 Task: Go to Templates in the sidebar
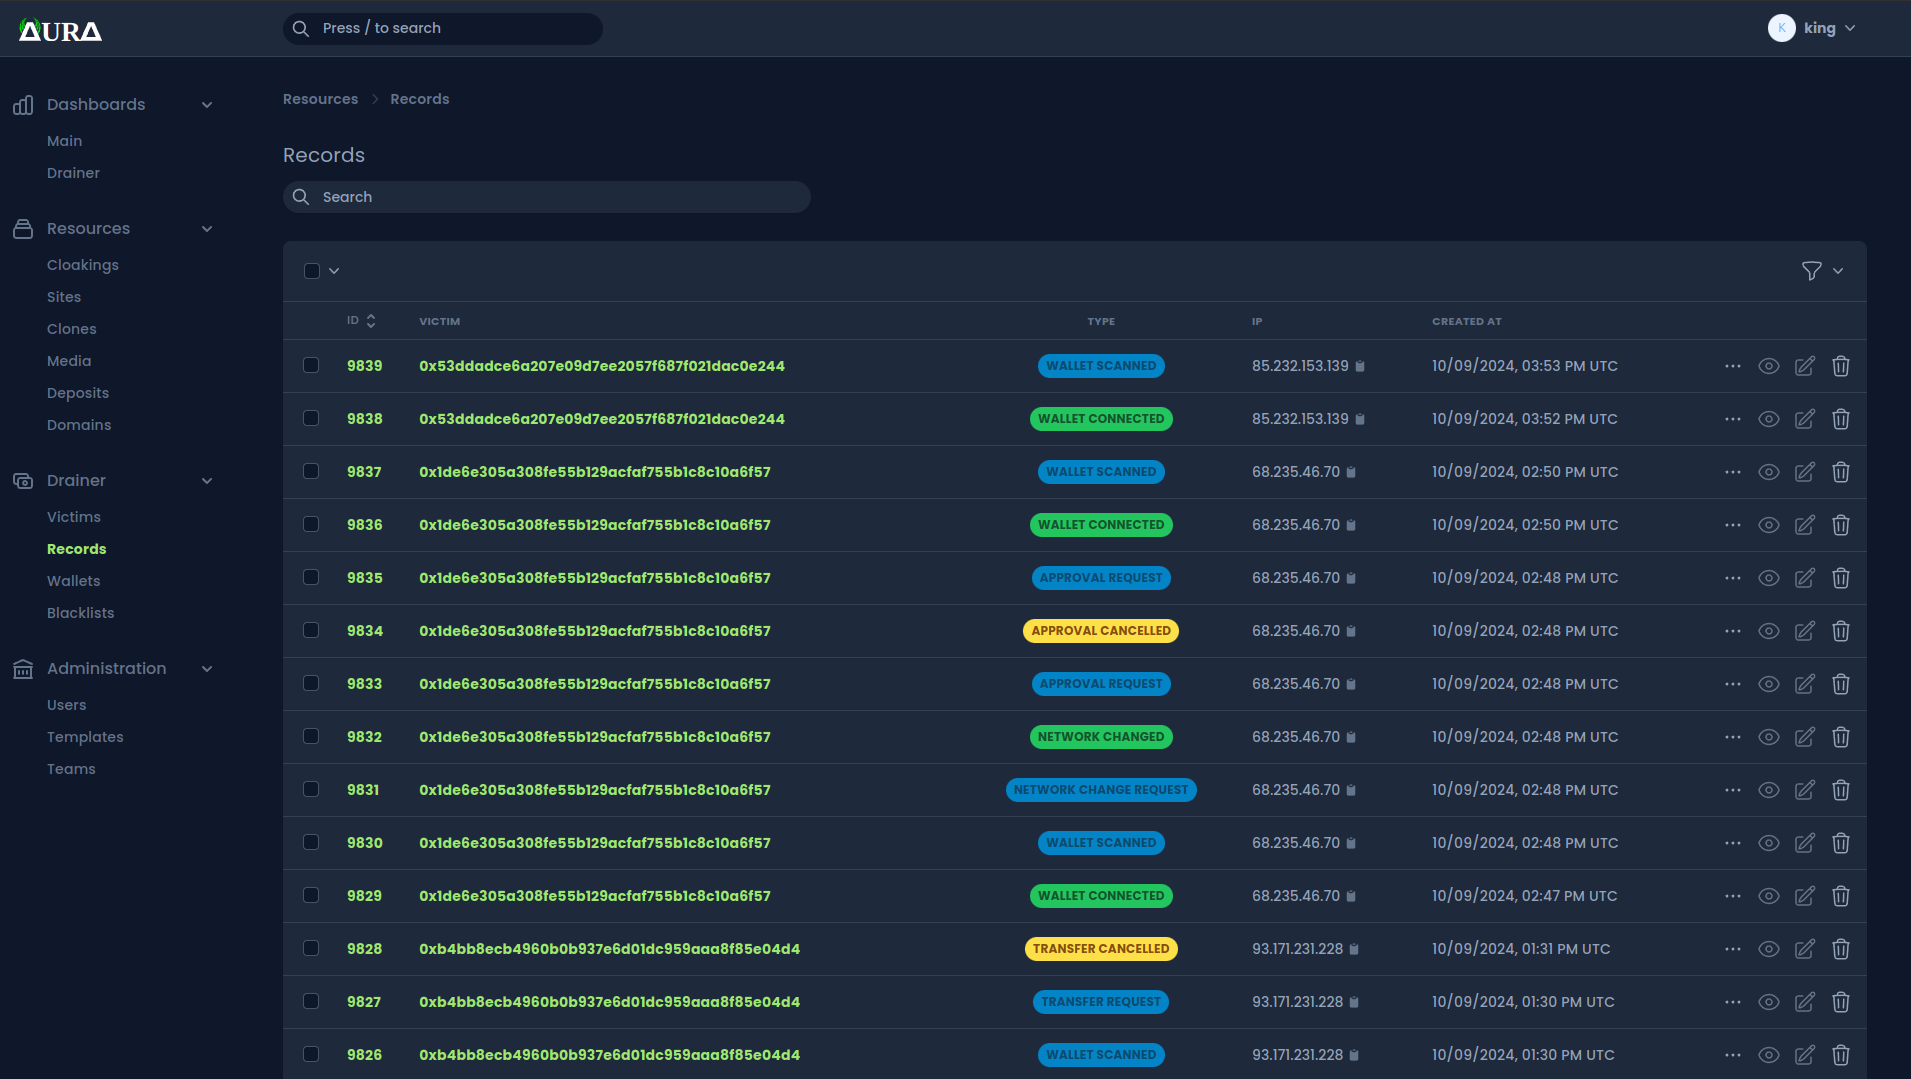[x=85, y=737]
